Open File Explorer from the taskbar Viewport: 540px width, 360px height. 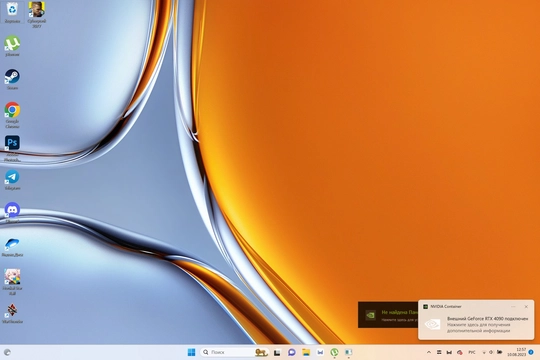coord(306,352)
